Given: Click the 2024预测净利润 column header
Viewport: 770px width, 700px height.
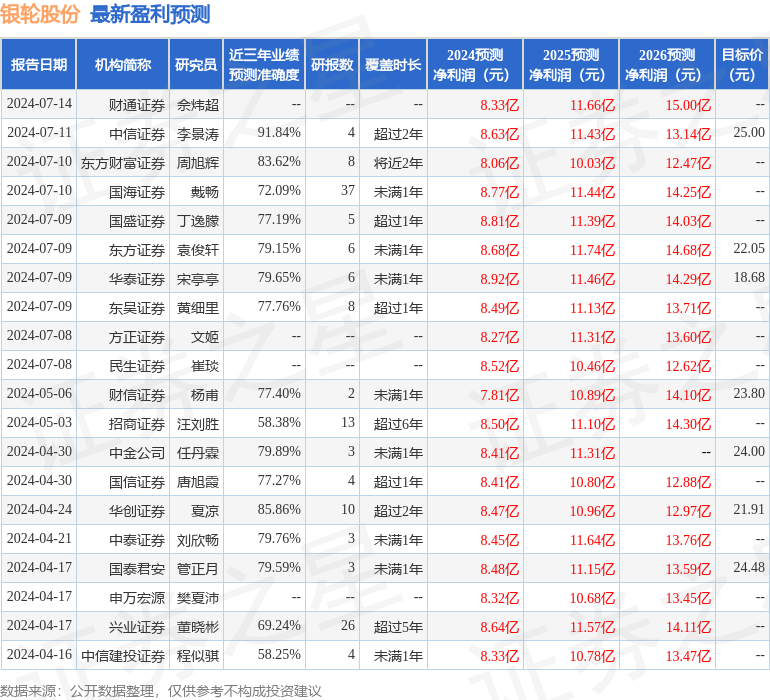Looking at the screenshot, I should [475, 64].
